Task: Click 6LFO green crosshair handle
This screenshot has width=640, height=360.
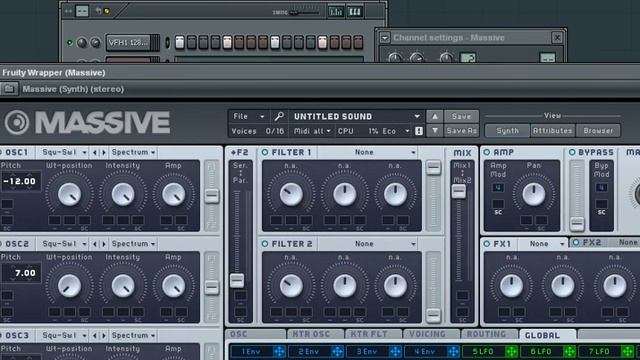Action: click(569, 351)
